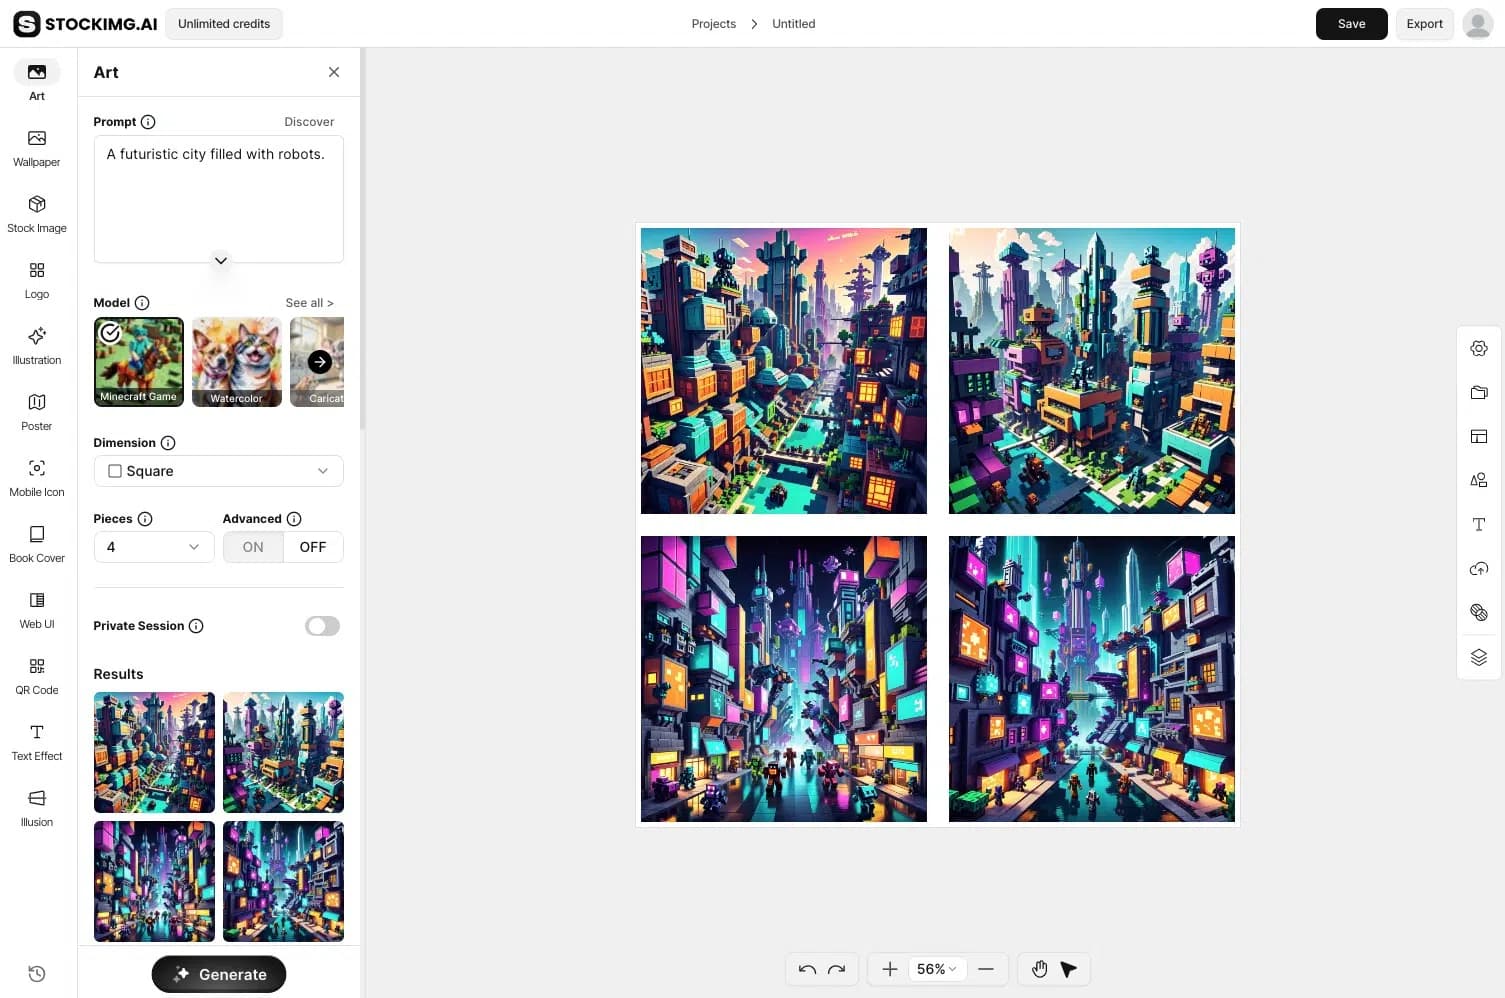Image resolution: width=1505 pixels, height=998 pixels.
Task: Open the Logo generator
Action: 36,280
